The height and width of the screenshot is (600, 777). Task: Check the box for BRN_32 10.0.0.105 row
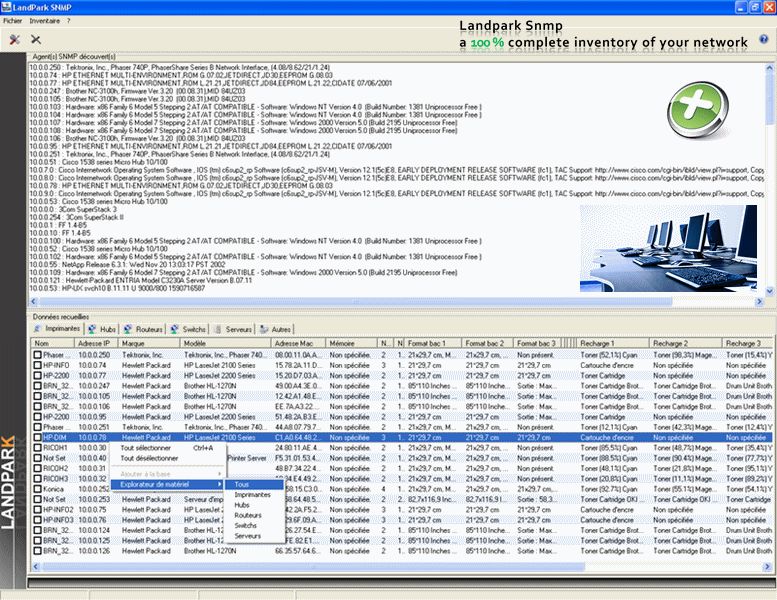point(37,396)
